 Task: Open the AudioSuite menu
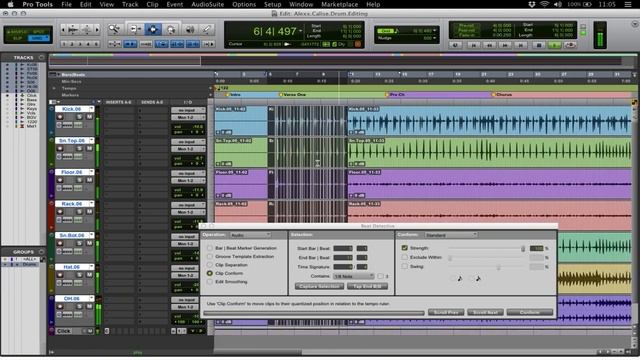point(207,4)
